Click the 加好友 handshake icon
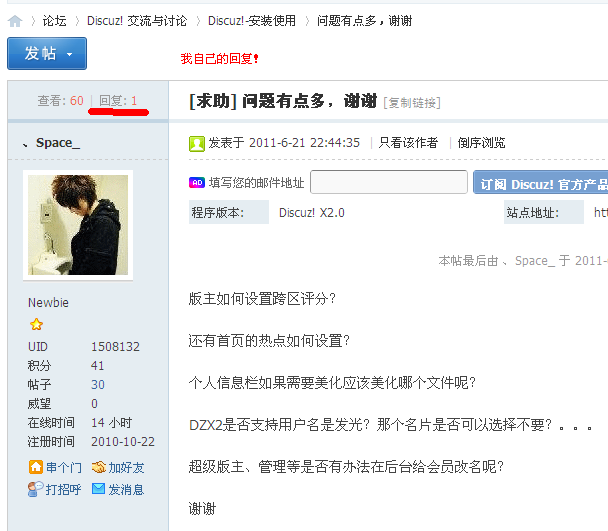Image resolution: width=608 pixels, height=531 pixels. 98,467
